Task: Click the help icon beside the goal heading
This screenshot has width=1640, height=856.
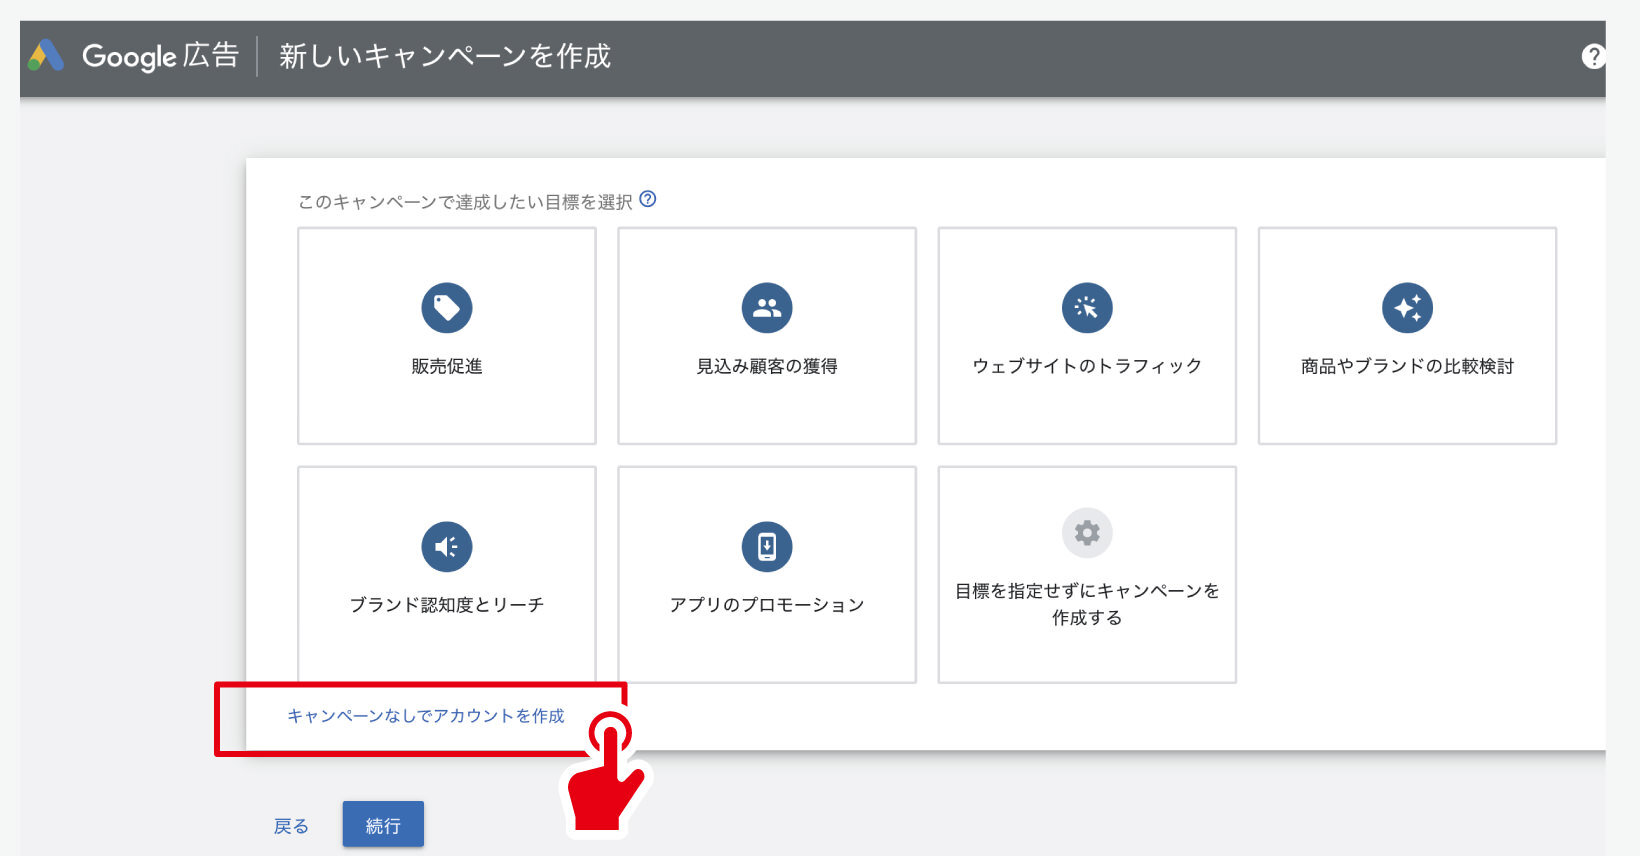Action: click(648, 199)
